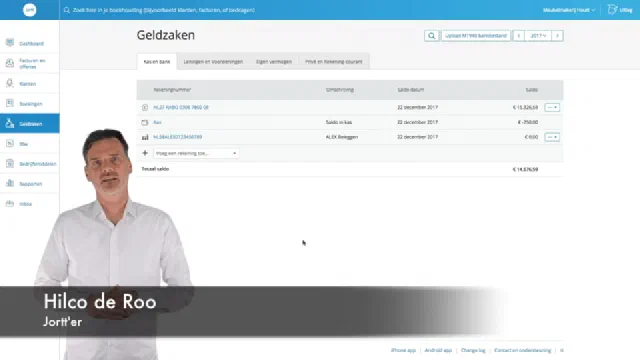Click the plus icon to add an account
The image size is (640, 360).
click(x=145, y=153)
